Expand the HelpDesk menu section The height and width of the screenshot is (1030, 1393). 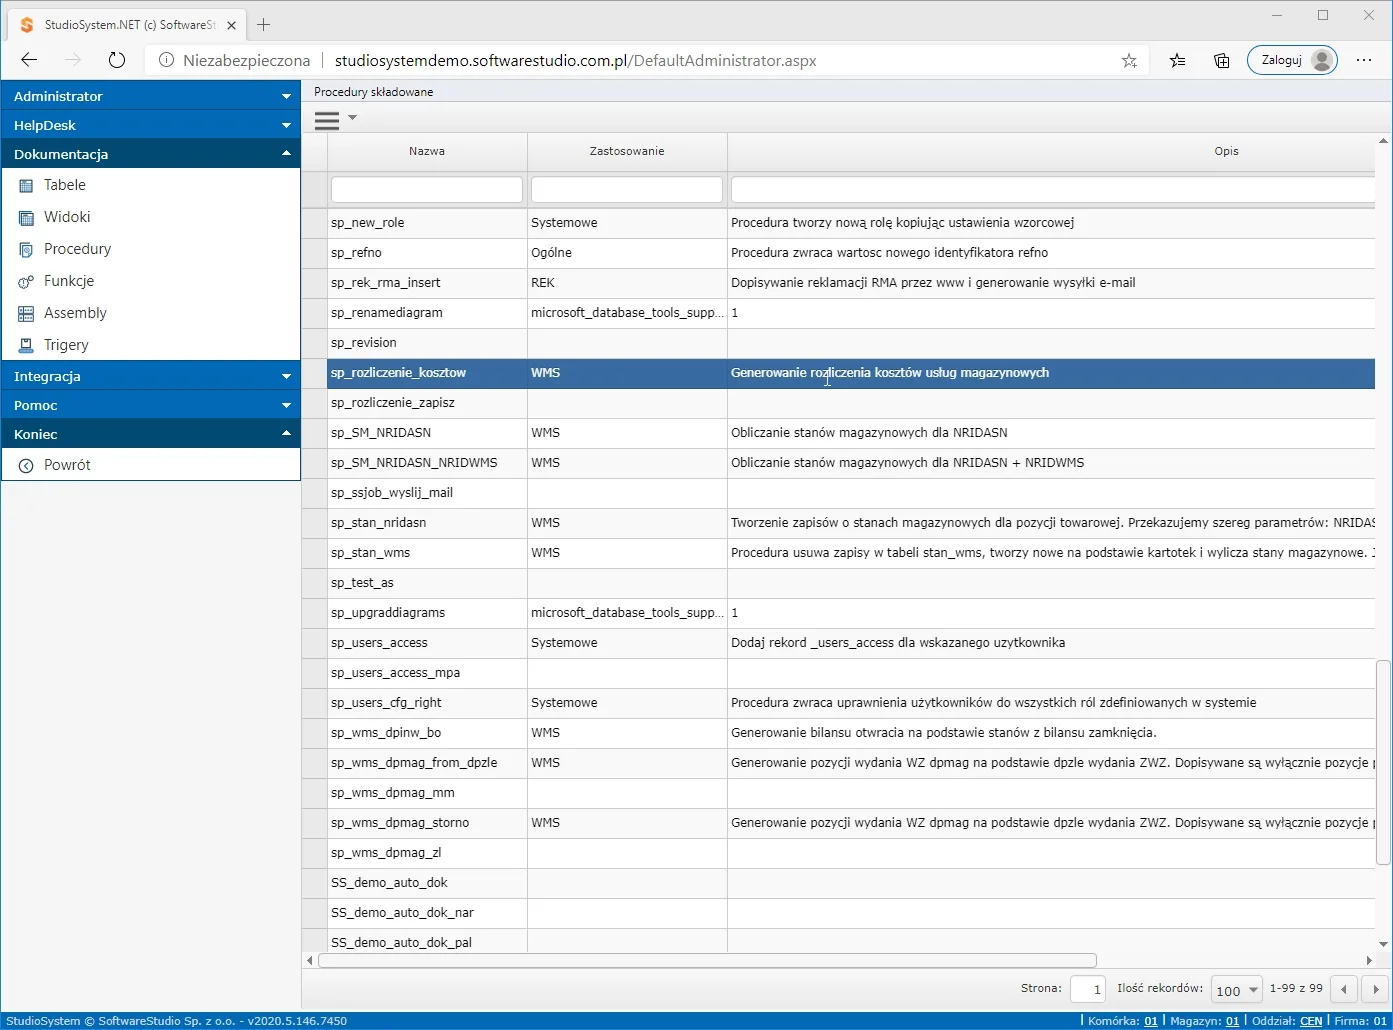point(151,125)
